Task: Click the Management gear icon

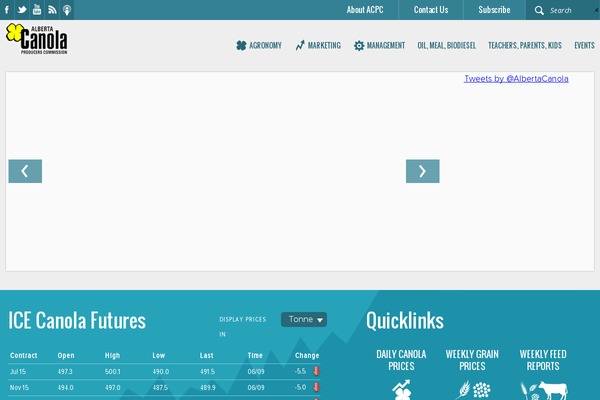Action: click(x=359, y=46)
